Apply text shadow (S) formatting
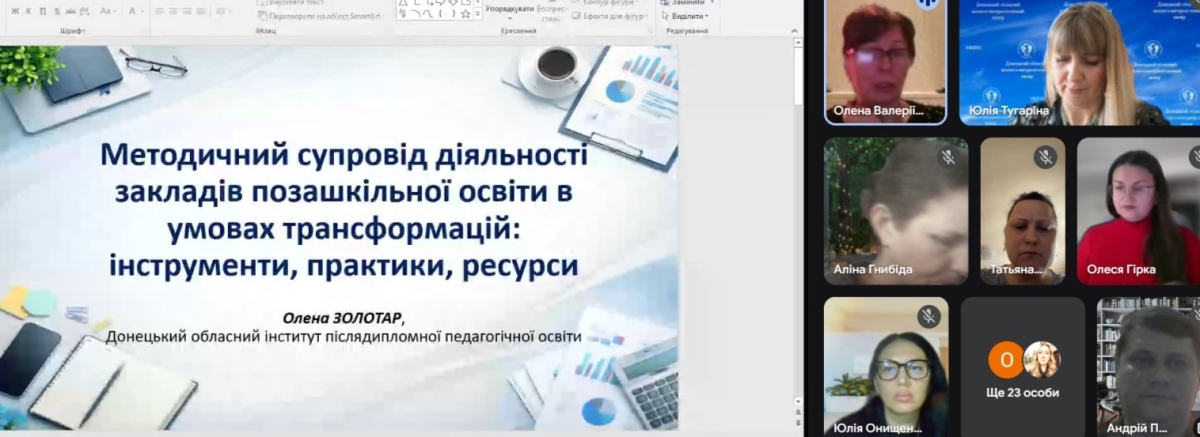Viewport: 1200px width, 437px height. point(57,11)
